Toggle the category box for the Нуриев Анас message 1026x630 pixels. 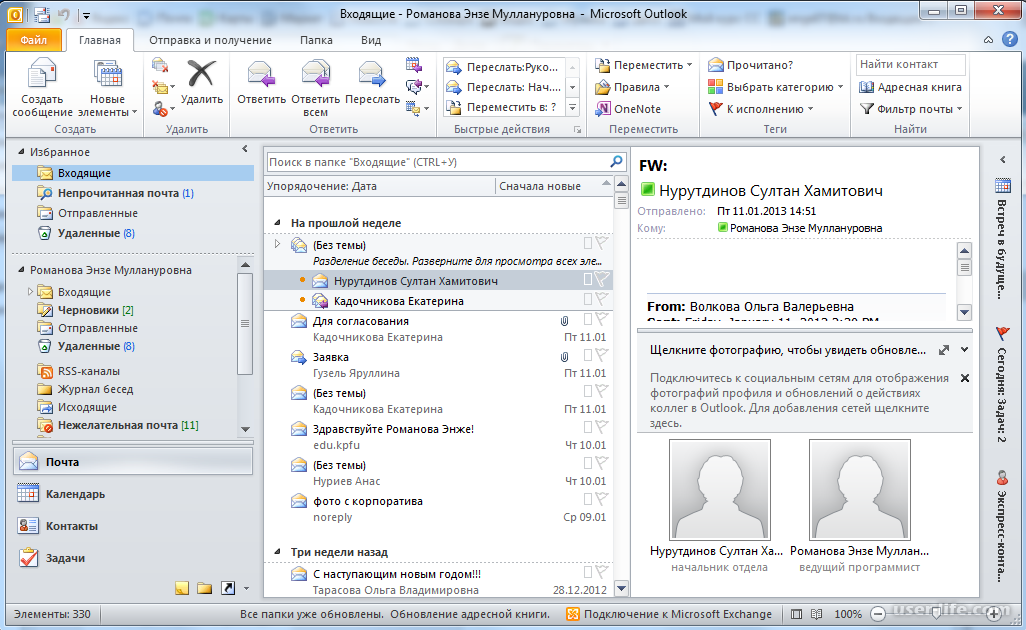tap(588, 463)
